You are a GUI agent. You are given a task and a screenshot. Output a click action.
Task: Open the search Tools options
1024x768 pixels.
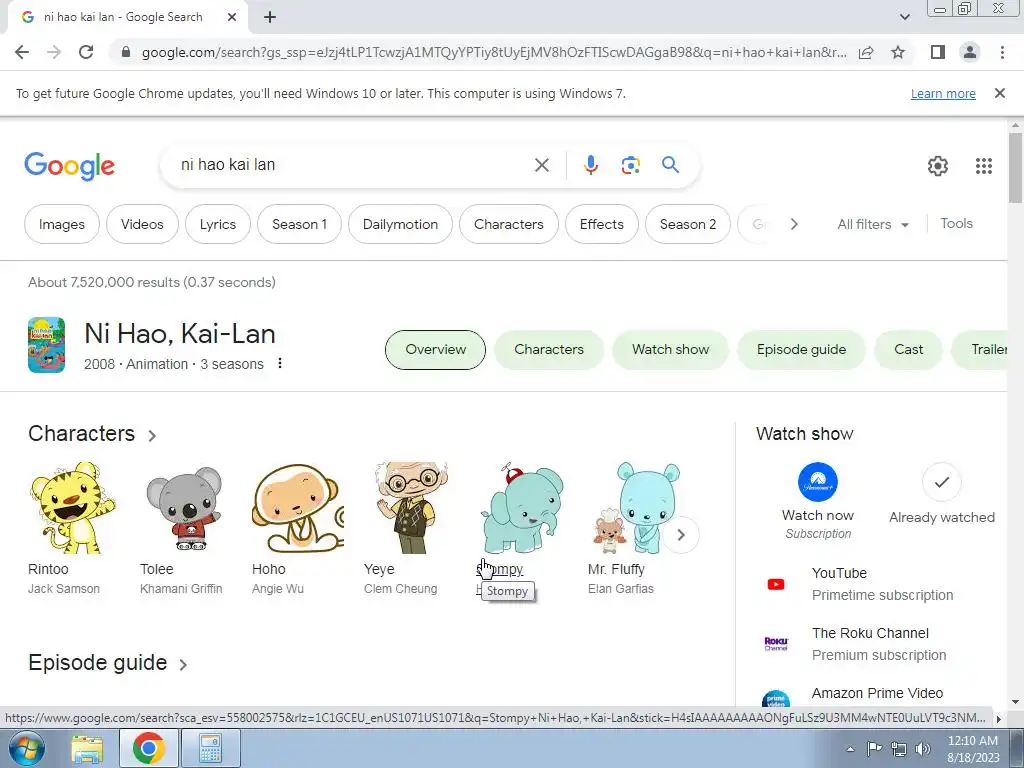(x=956, y=223)
